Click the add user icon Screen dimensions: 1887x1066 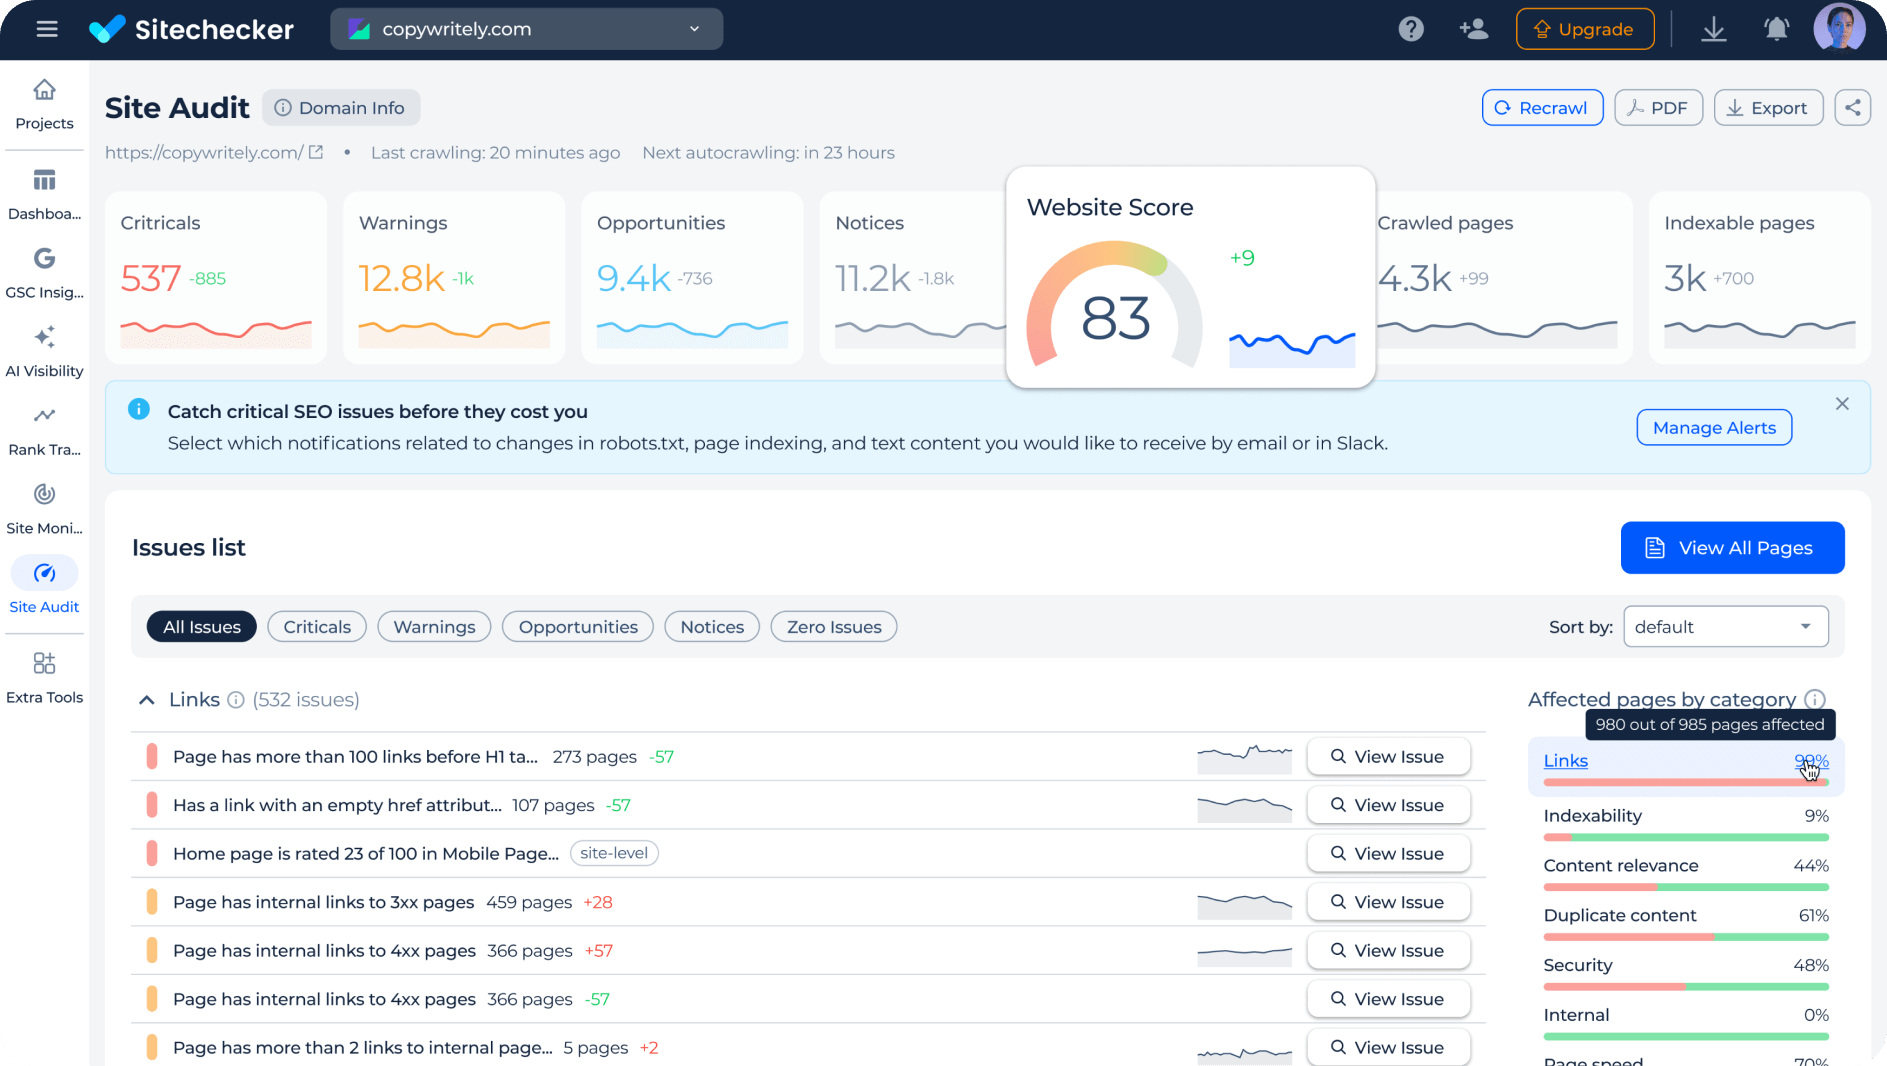[1474, 29]
